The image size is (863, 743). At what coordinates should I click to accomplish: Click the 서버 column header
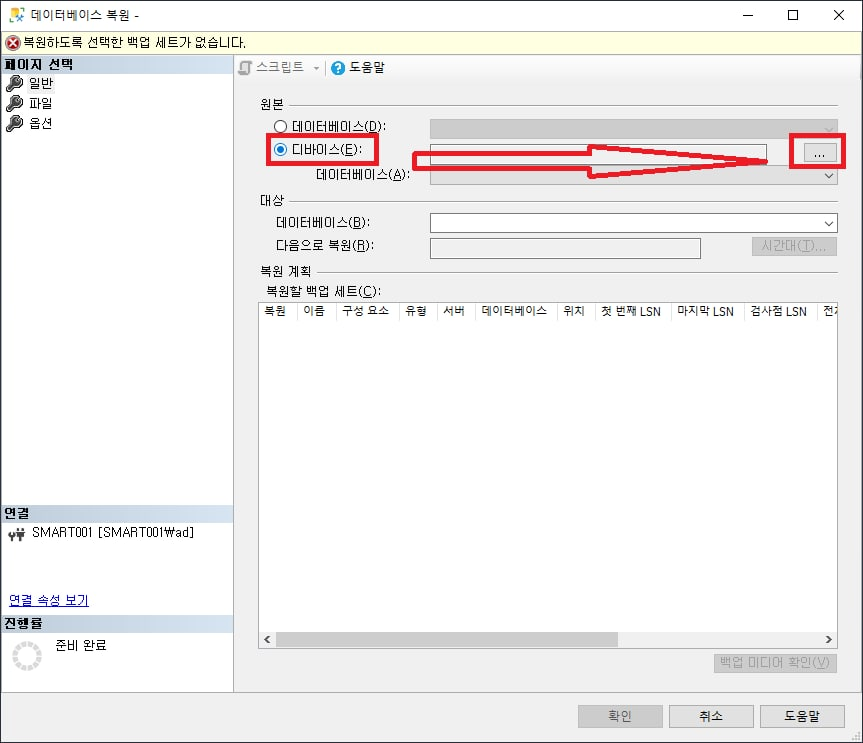tap(456, 311)
